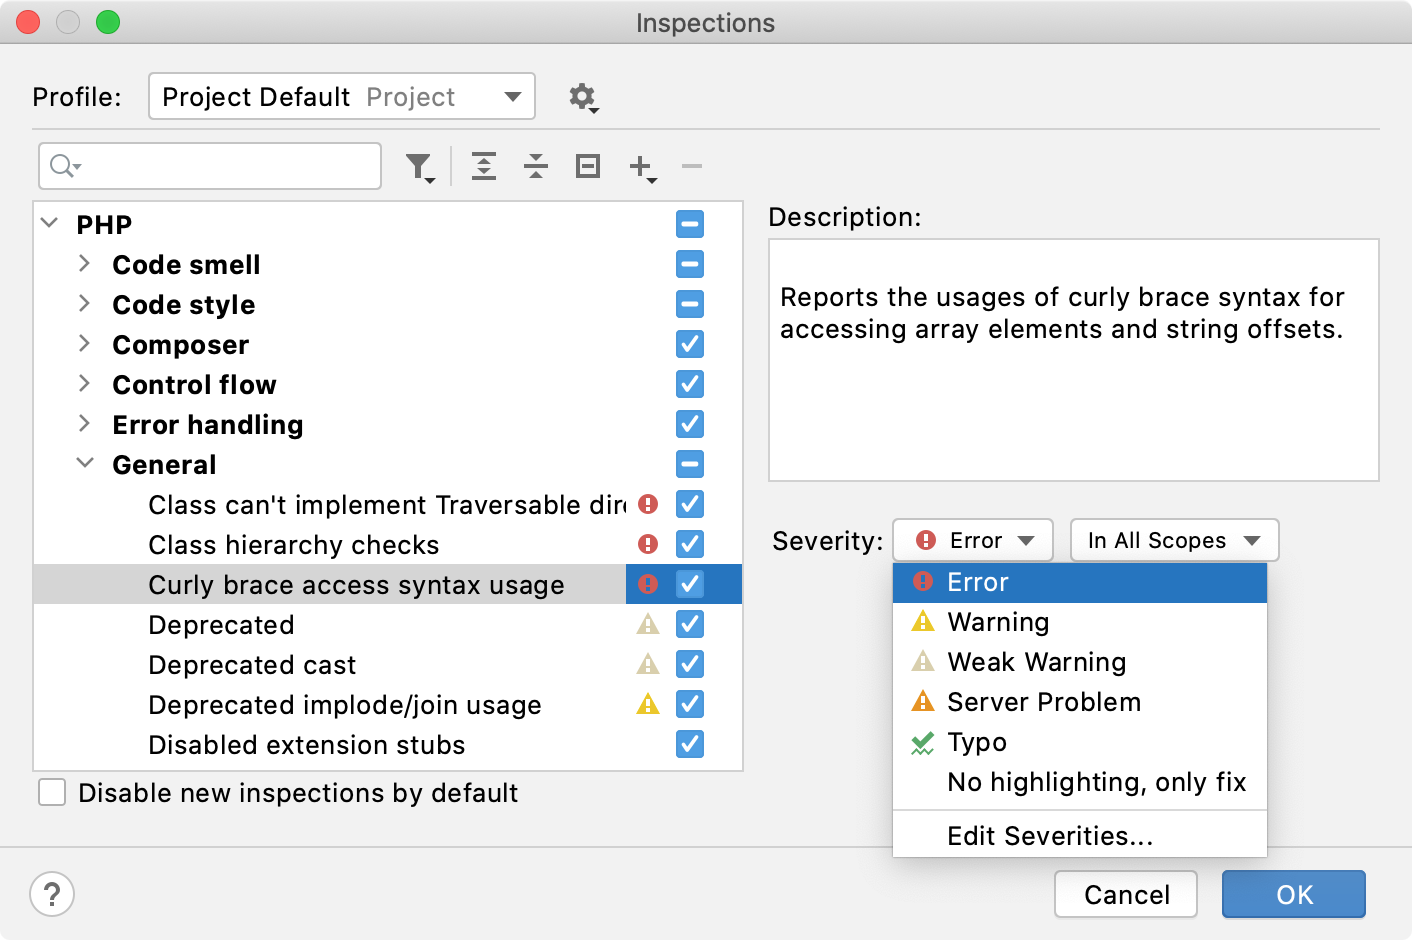Uncheck Class can't implement Traversable checkbox
The height and width of the screenshot is (940, 1412).
coord(690,504)
